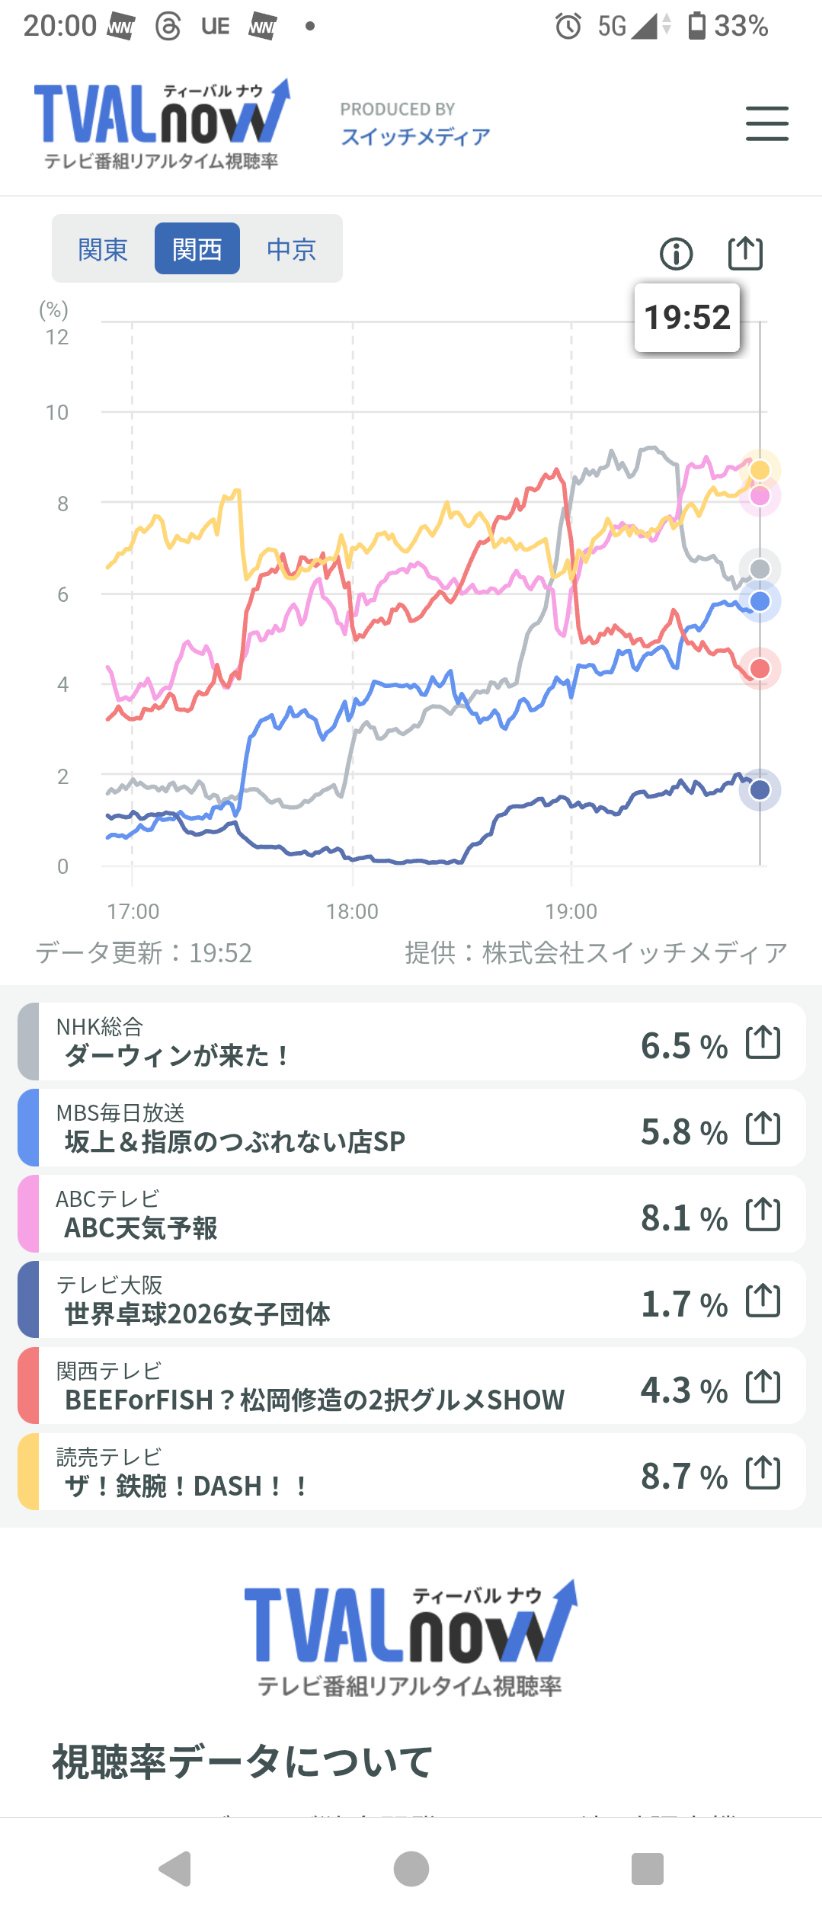Share the NHK総合 ダーウィンが来た row
Screen dimensions: 822x1920
click(763, 1042)
